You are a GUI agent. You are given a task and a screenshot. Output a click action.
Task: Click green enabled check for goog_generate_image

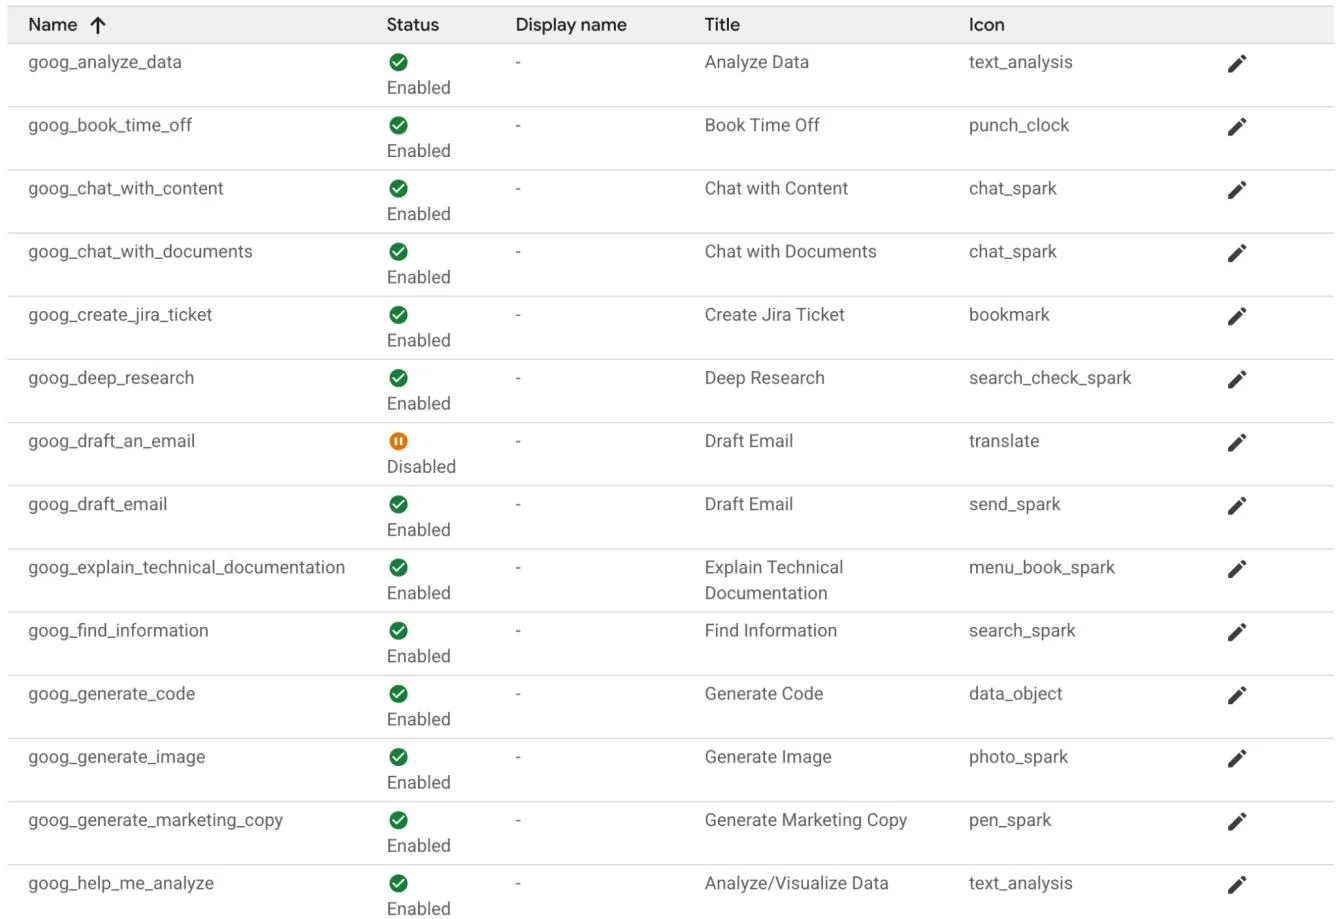[x=398, y=757]
